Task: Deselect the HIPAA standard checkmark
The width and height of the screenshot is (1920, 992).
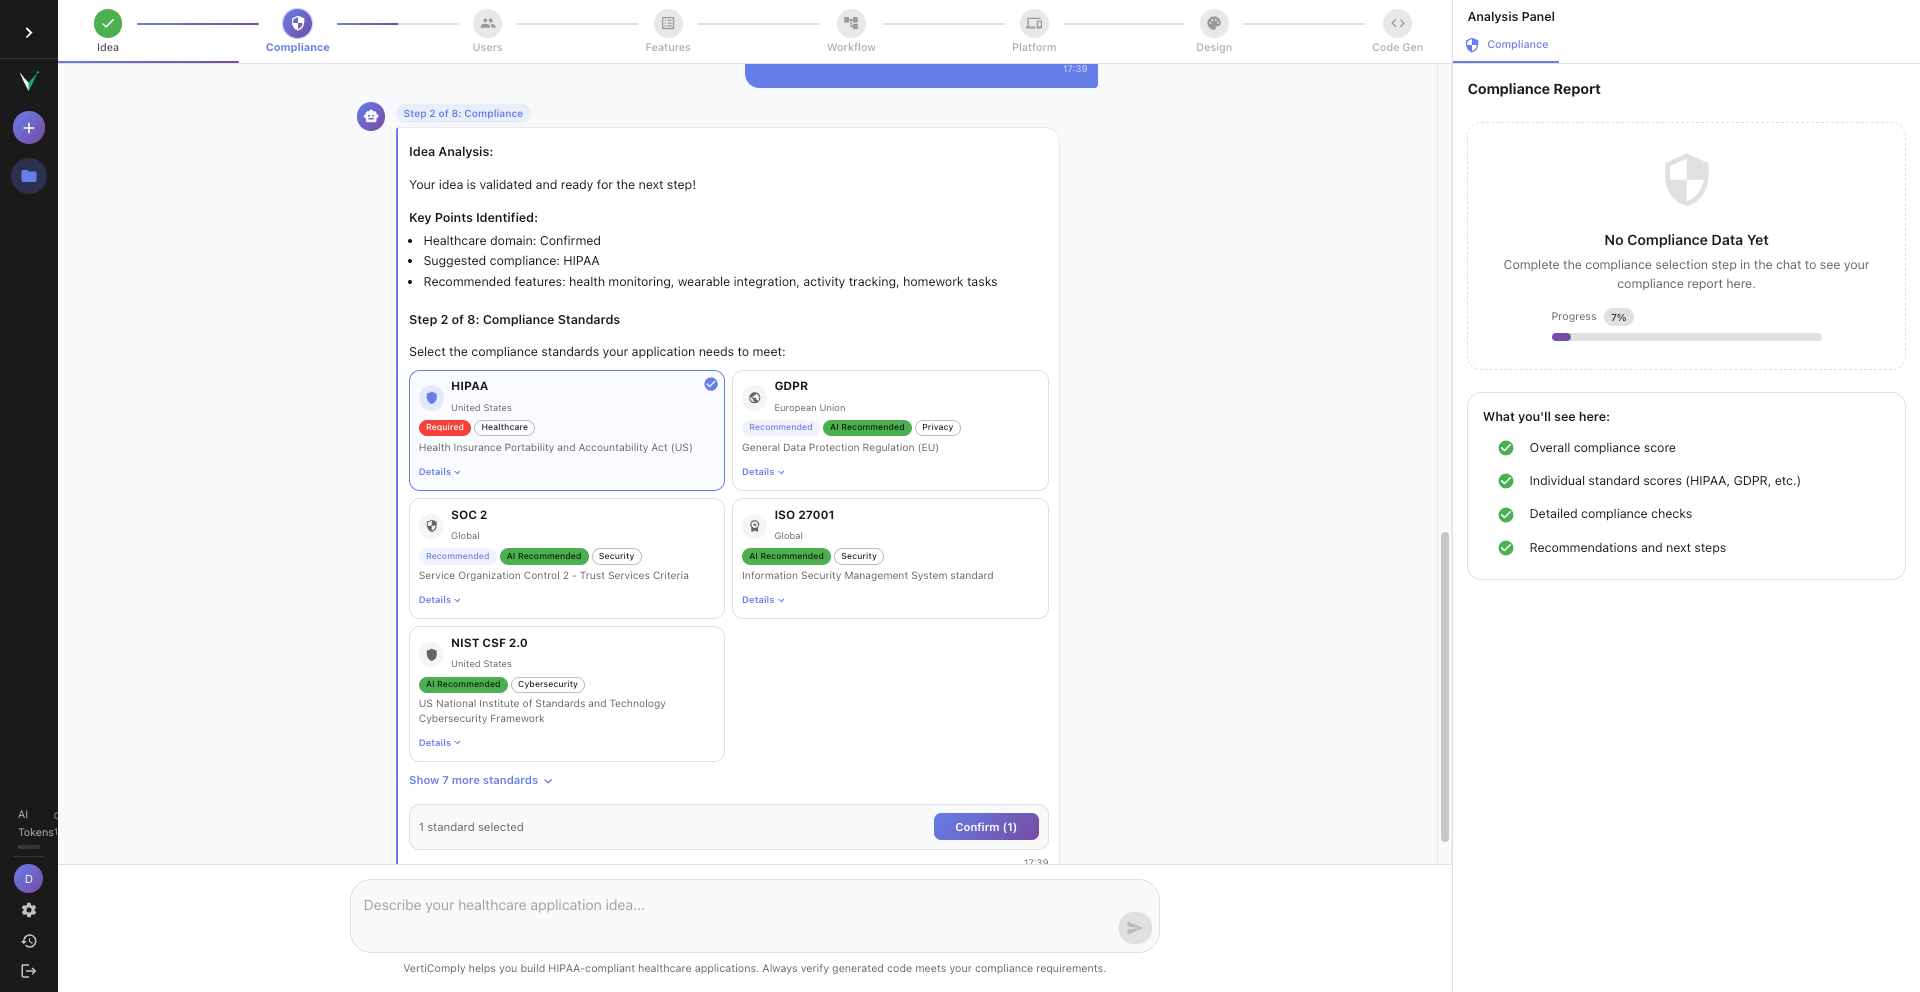Action: (x=710, y=384)
